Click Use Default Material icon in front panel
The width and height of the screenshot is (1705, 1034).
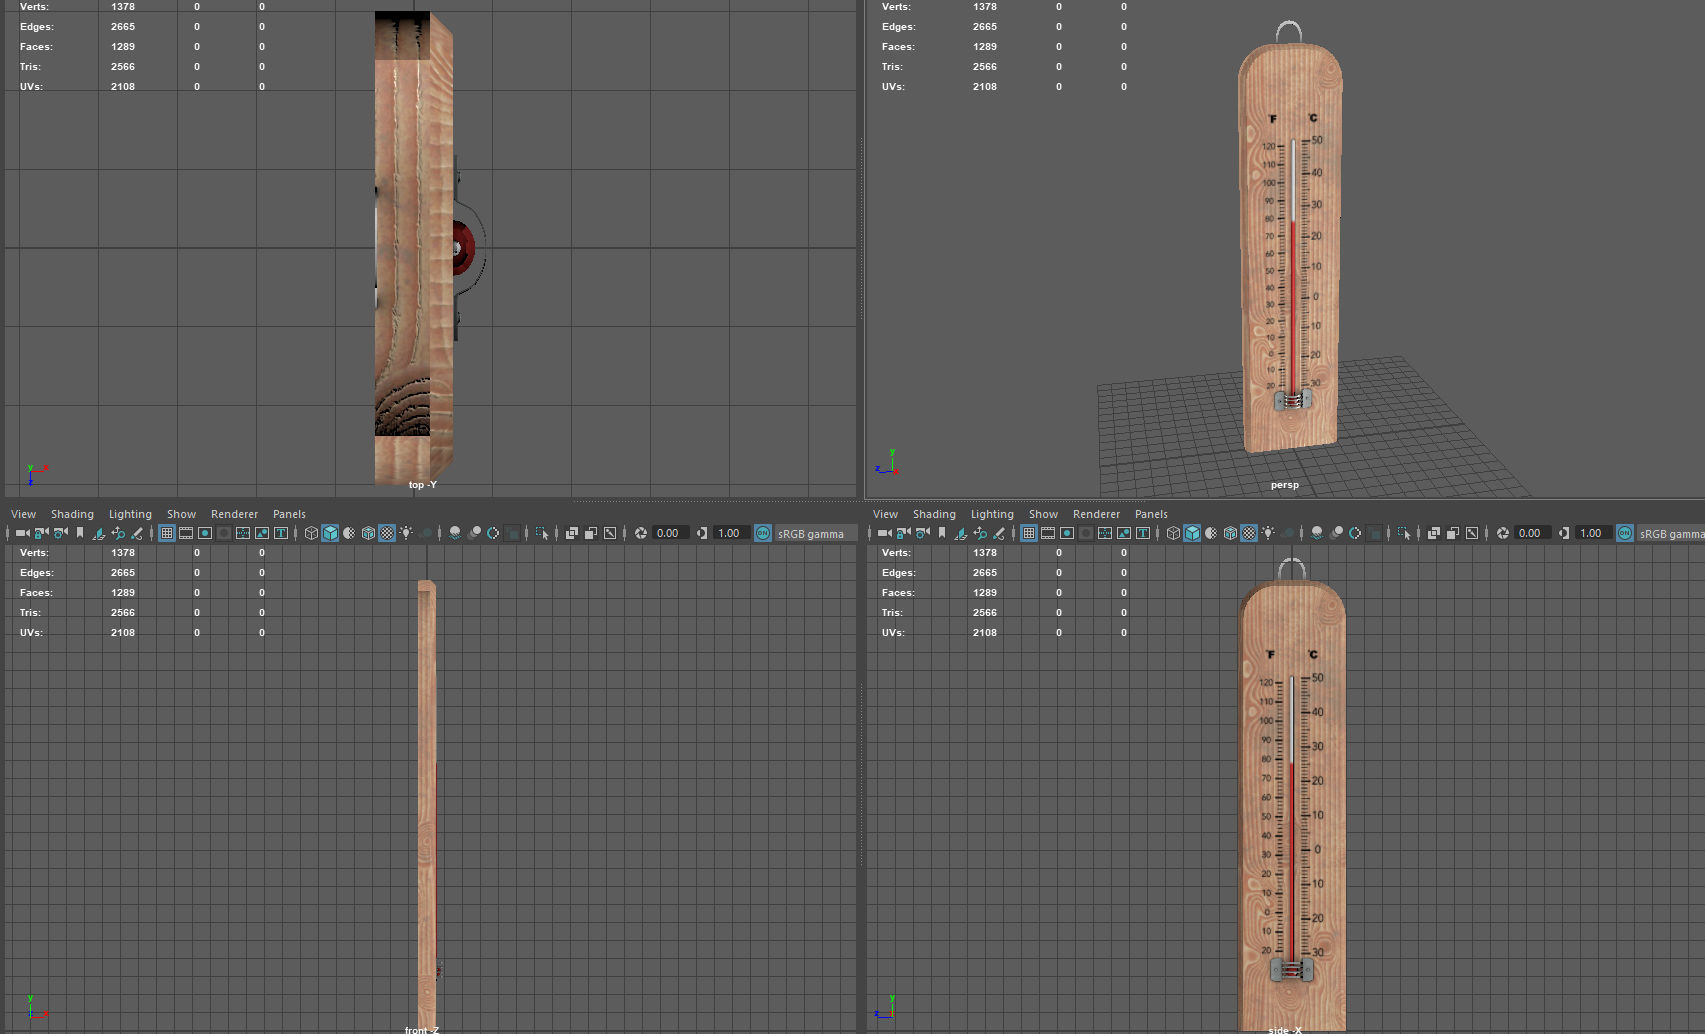pyautogui.click(x=349, y=533)
